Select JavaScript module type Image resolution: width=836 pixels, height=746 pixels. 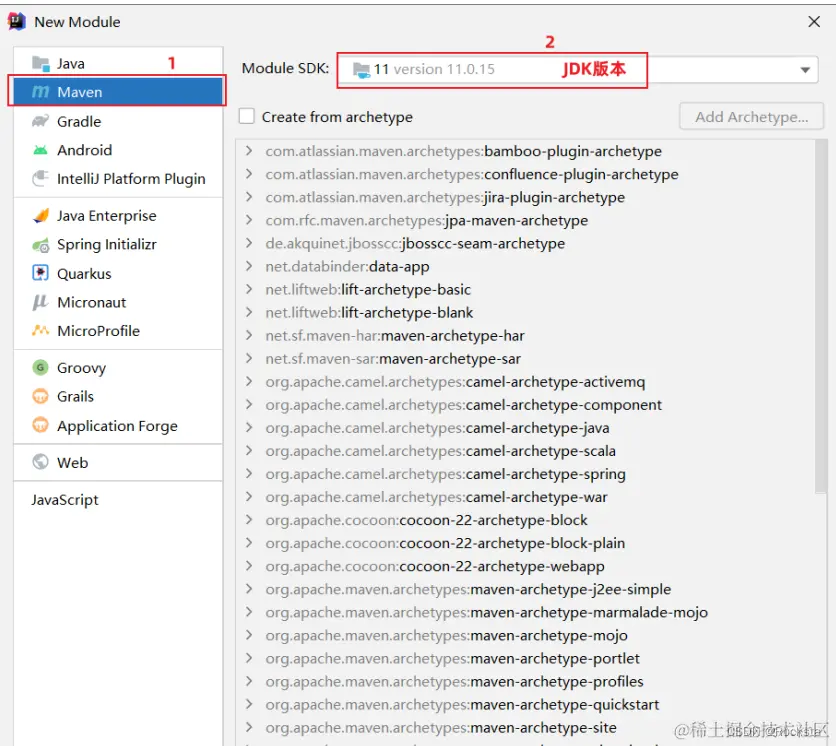(x=118, y=500)
